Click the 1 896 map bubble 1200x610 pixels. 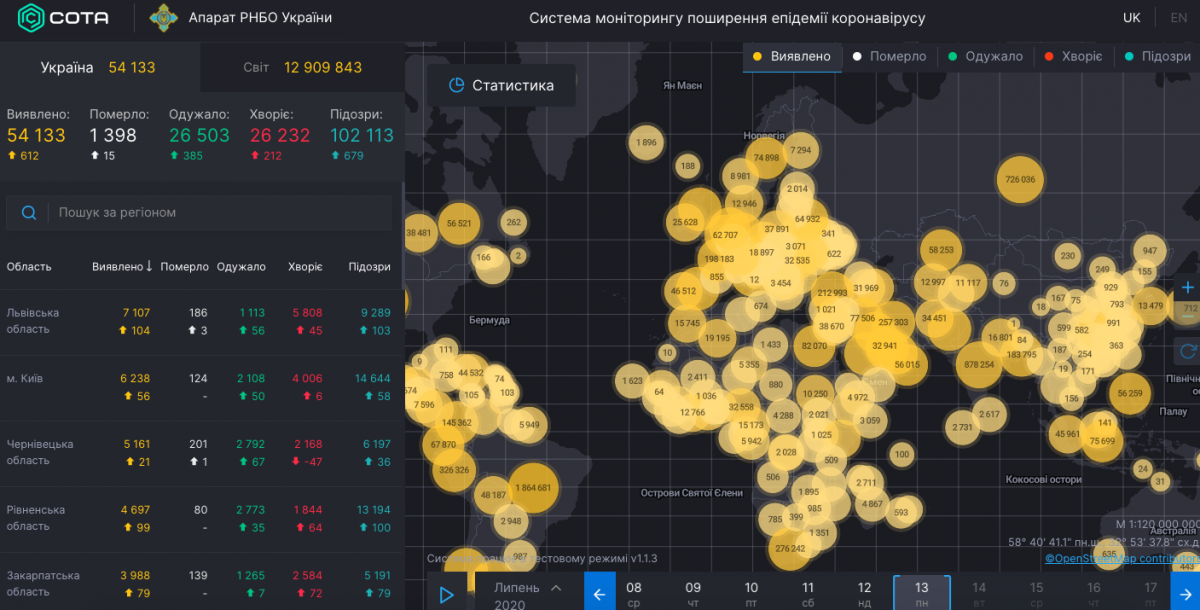pos(647,143)
